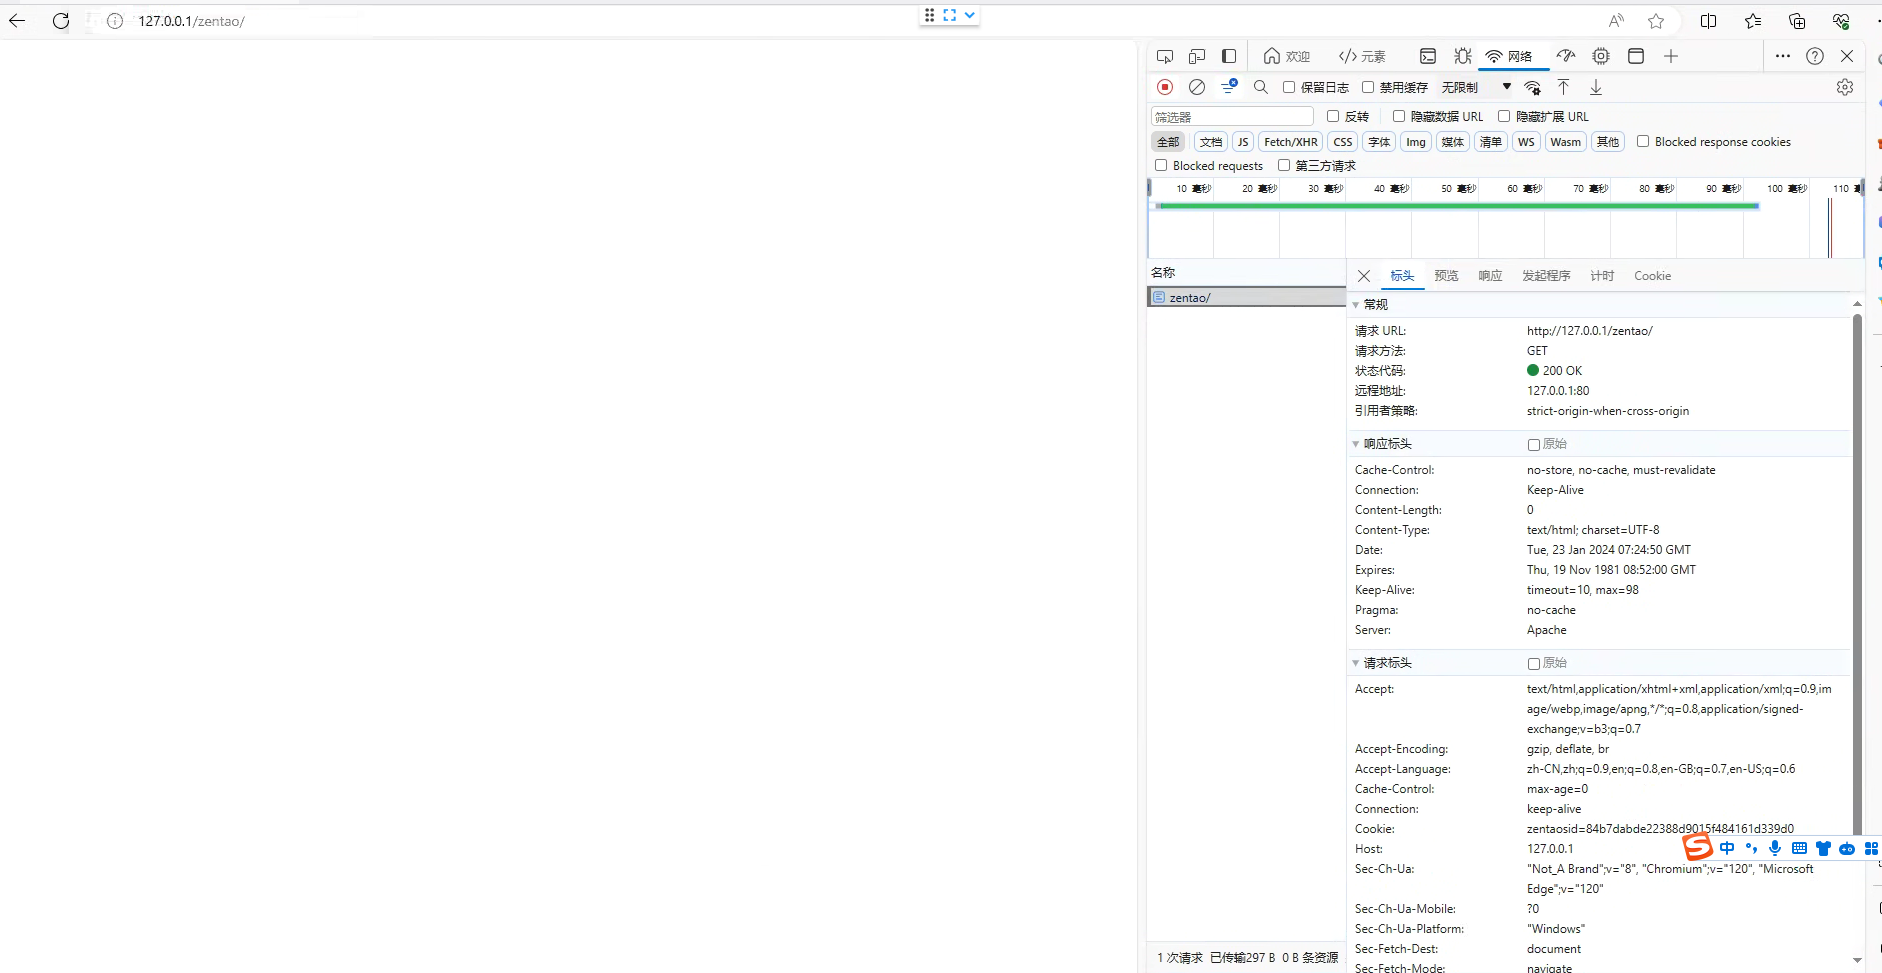The width and height of the screenshot is (1882, 973).
Task: Open the Memory chip icon tool
Action: [1601, 56]
